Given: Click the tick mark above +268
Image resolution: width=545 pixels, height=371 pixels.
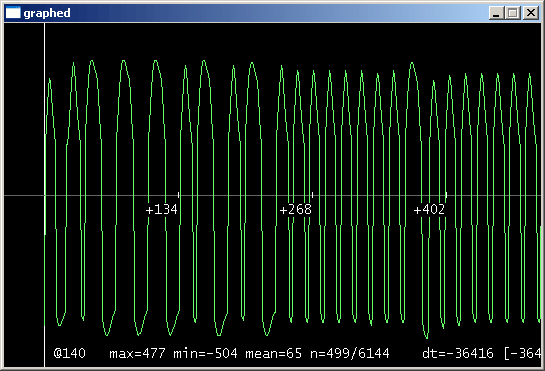Looking at the screenshot, I should click(x=312, y=195).
